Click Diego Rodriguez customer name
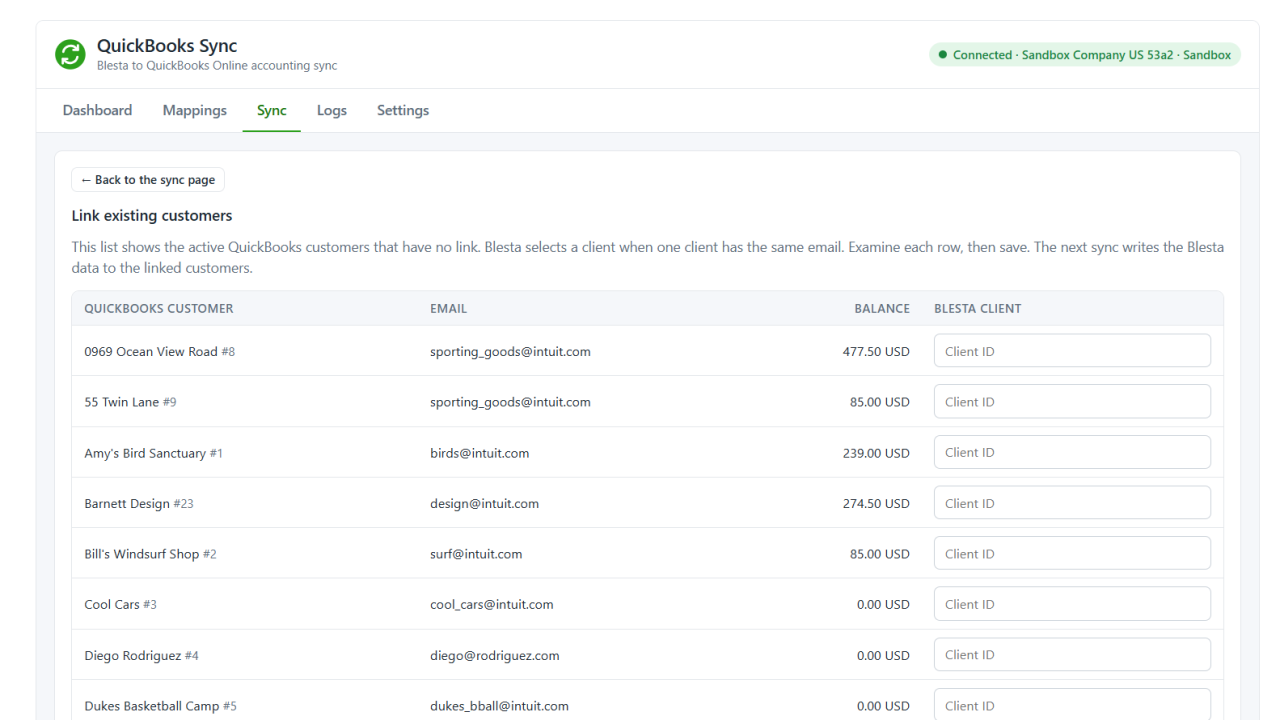The image size is (1280, 720). 133,655
